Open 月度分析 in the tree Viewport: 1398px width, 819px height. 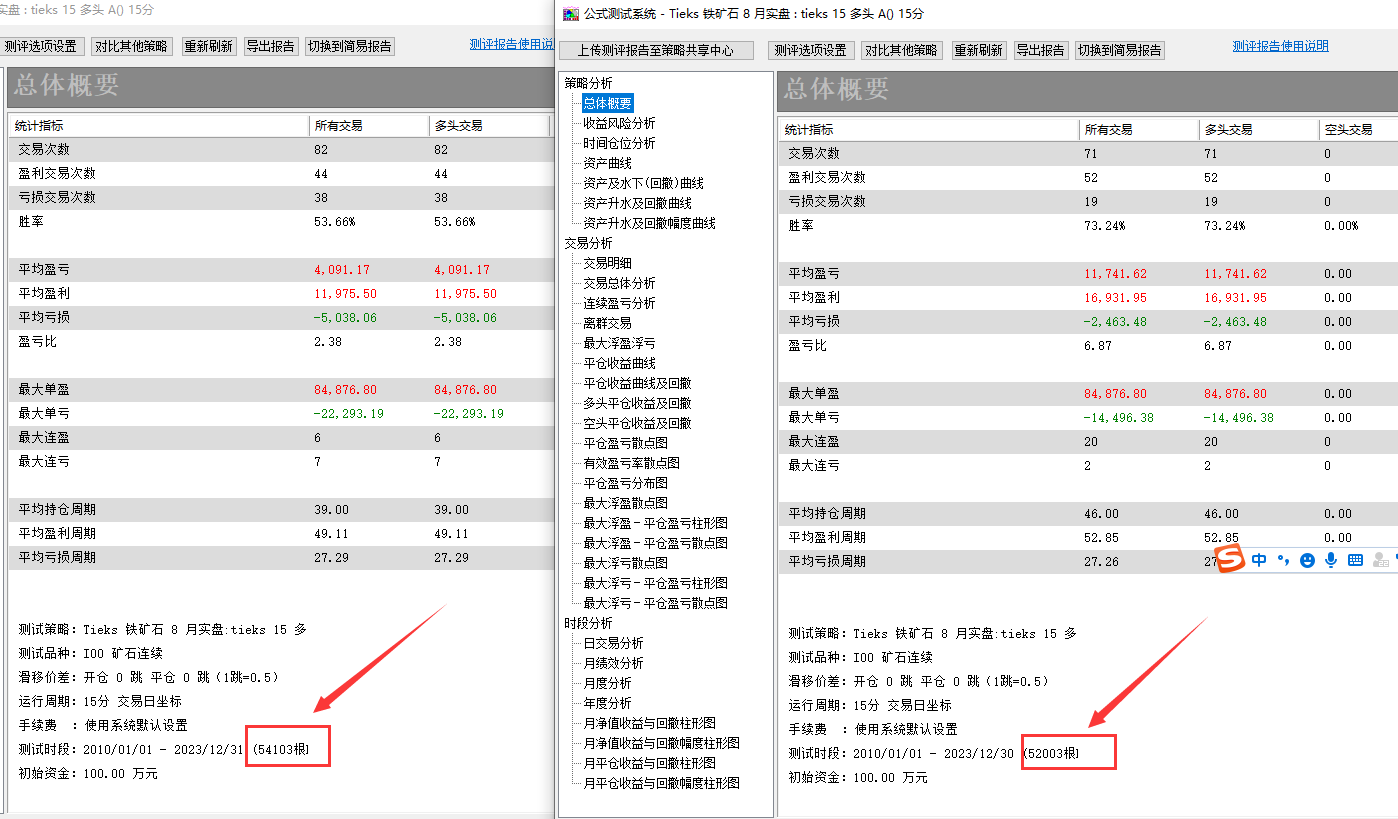tap(608, 683)
